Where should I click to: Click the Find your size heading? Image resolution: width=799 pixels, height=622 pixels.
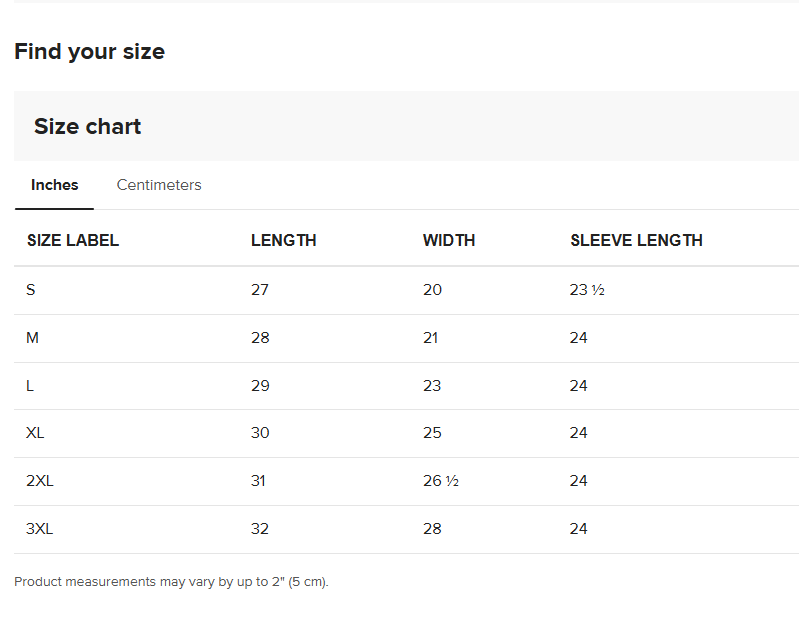(x=90, y=52)
